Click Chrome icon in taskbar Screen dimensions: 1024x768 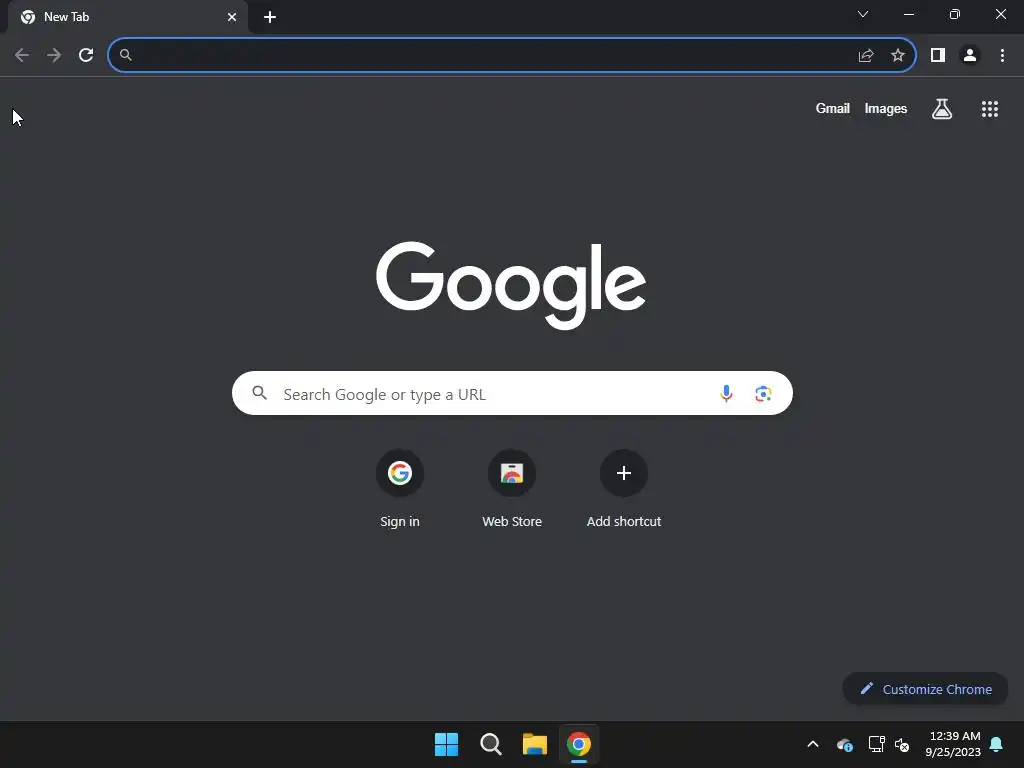pos(579,744)
